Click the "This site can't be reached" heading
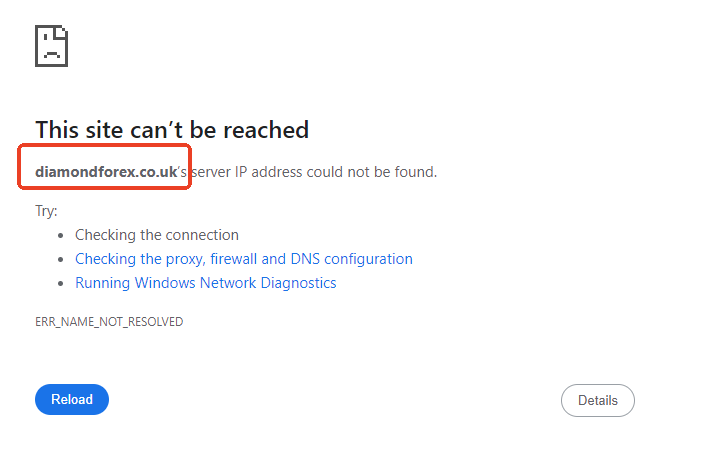702x463 pixels. [x=172, y=129]
